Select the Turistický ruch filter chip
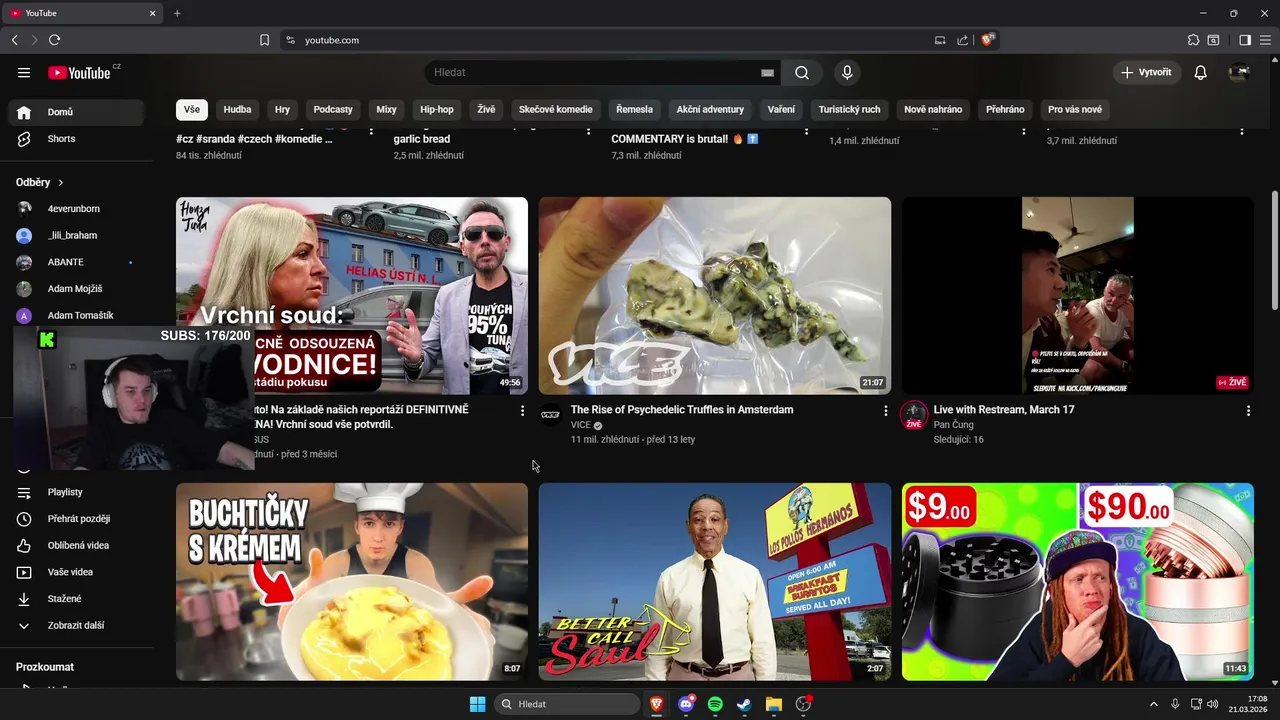The width and height of the screenshot is (1280, 720). pos(850,110)
